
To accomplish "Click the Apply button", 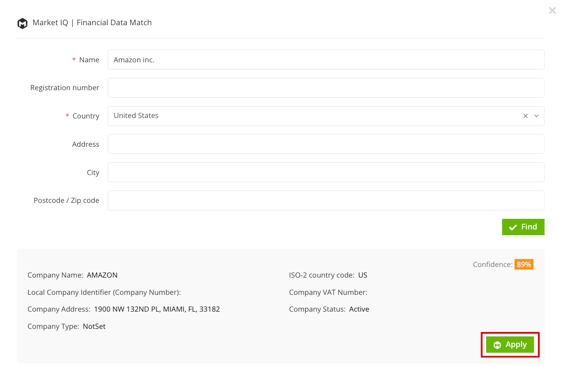I will (x=510, y=345).
